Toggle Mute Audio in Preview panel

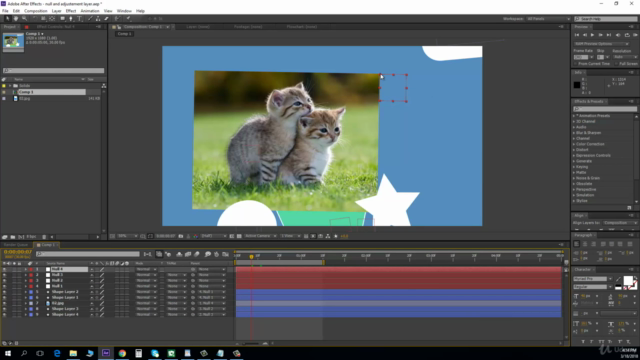pos(618,35)
